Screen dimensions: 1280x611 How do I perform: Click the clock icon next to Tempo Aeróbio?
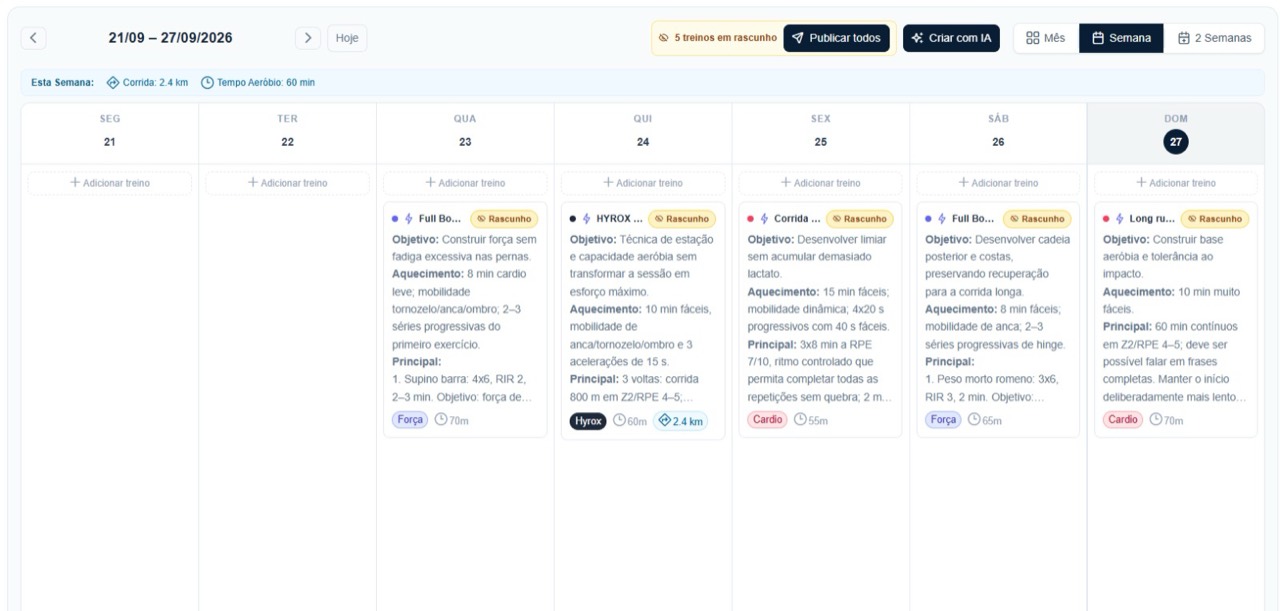[207, 82]
